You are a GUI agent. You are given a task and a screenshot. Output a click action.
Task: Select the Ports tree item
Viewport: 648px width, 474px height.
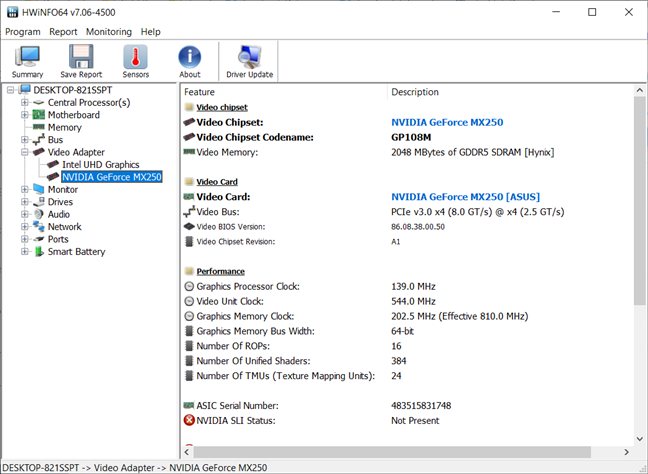point(58,239)
